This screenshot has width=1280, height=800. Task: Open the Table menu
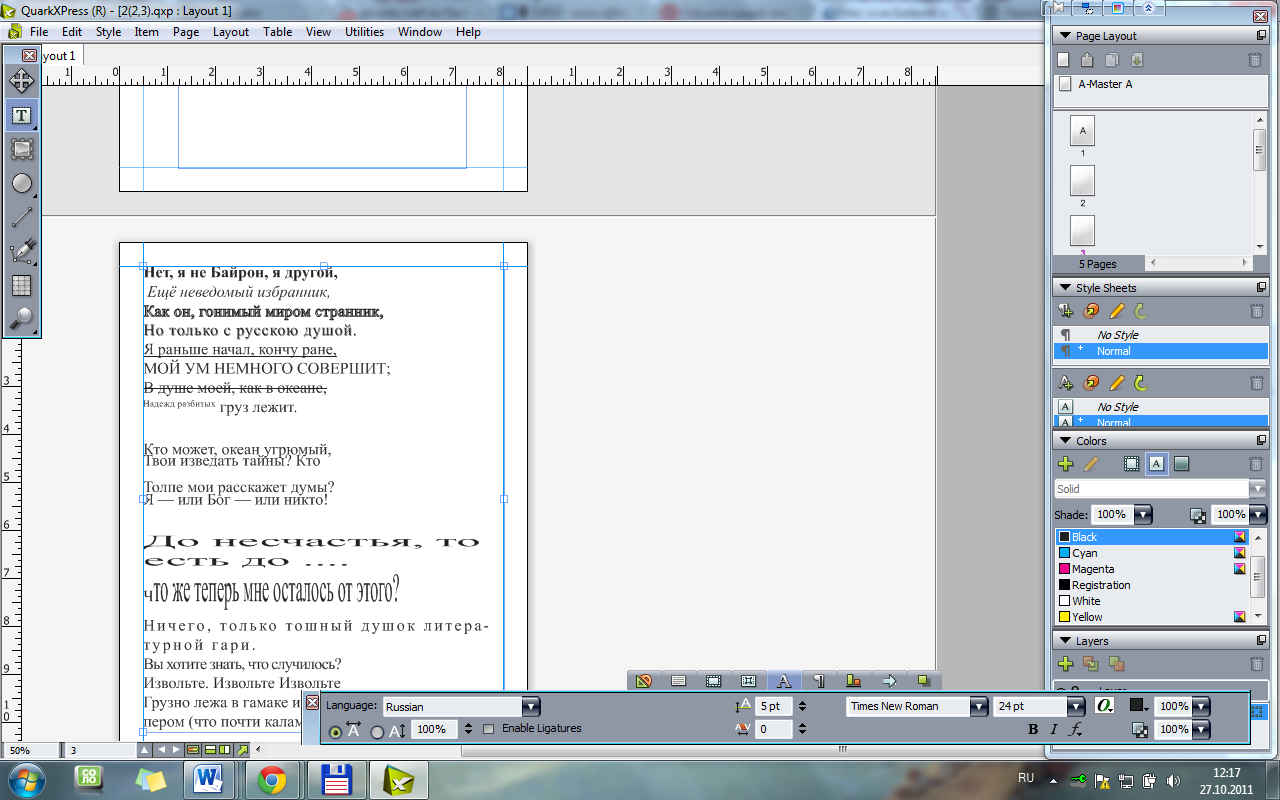pyautogui.click(x=278, y=32)
